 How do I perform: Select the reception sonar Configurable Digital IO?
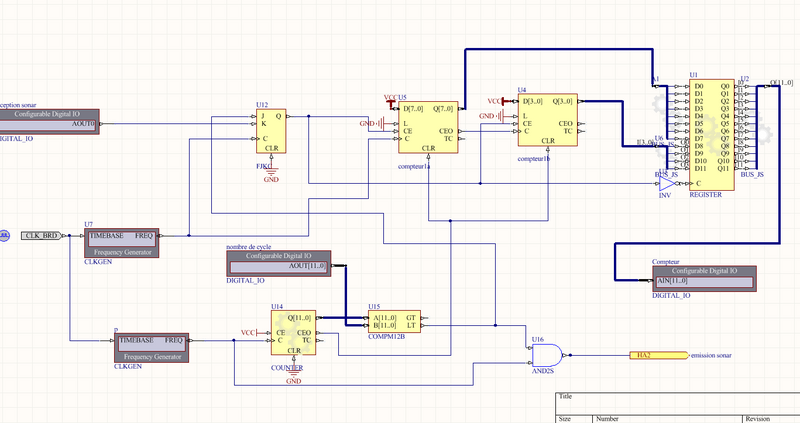48,119
